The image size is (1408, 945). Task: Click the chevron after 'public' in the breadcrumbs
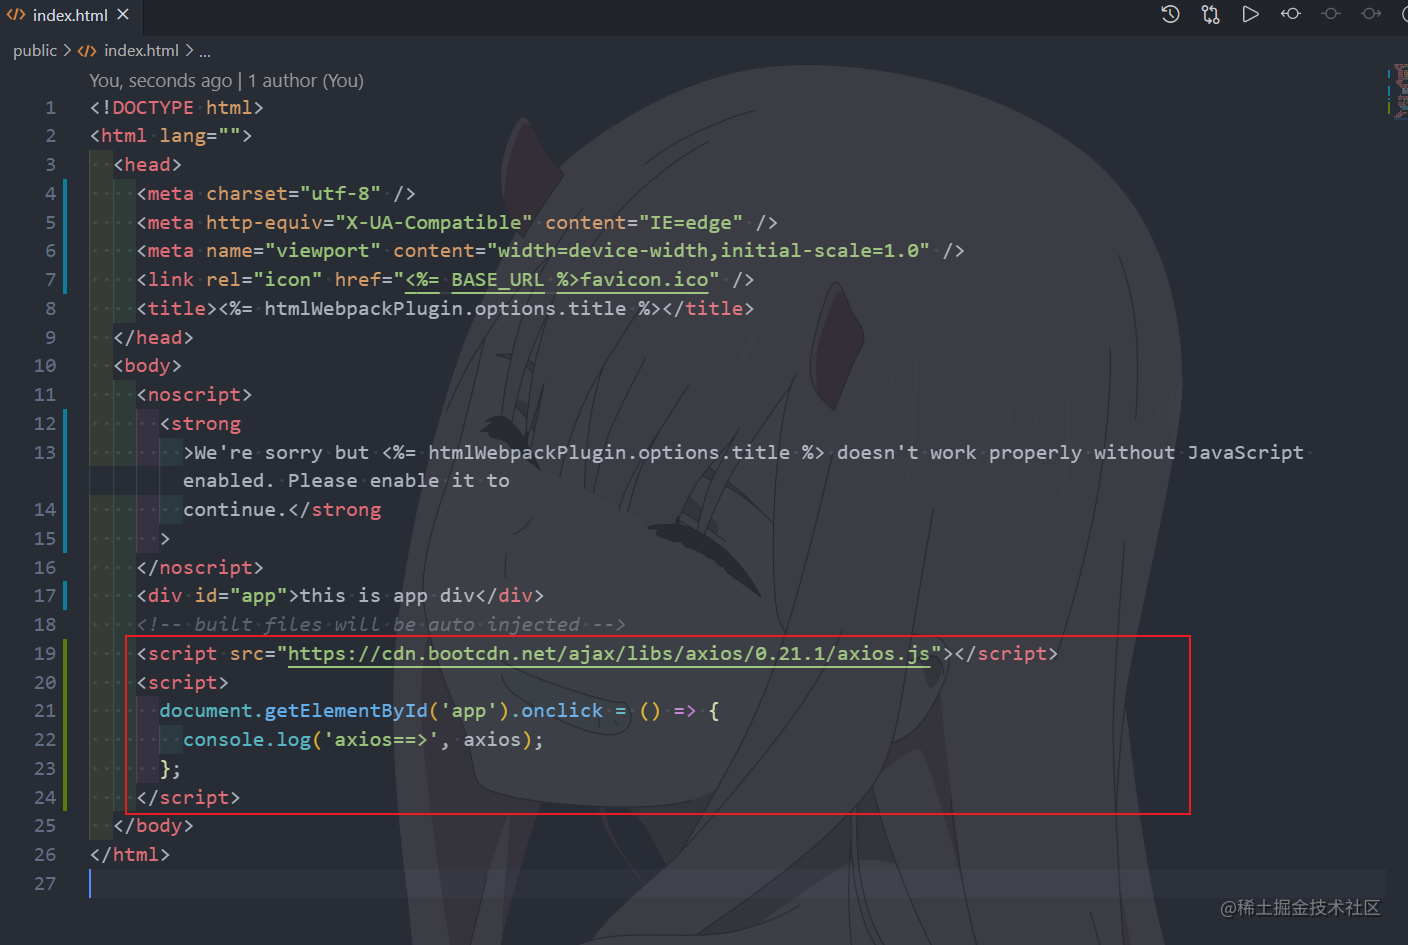pos(67,50)
